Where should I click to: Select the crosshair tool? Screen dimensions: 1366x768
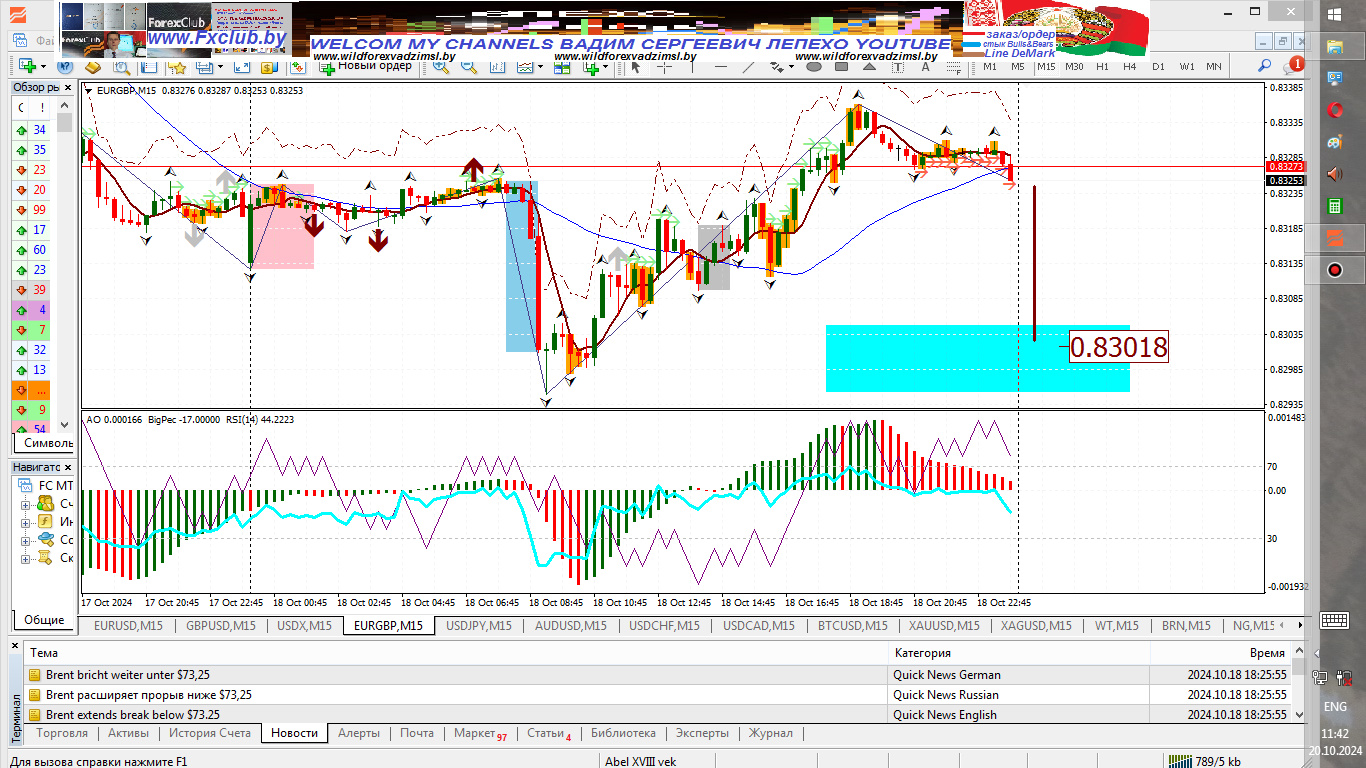664,66
